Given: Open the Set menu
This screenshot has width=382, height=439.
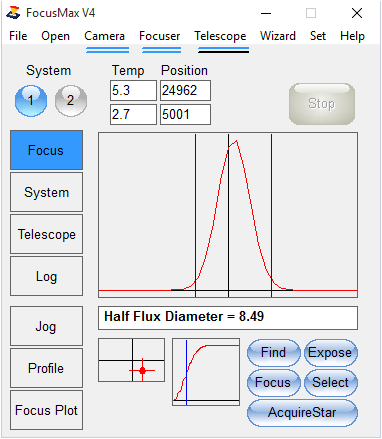Looking at the screenshot, I should [x=318, y=36].
